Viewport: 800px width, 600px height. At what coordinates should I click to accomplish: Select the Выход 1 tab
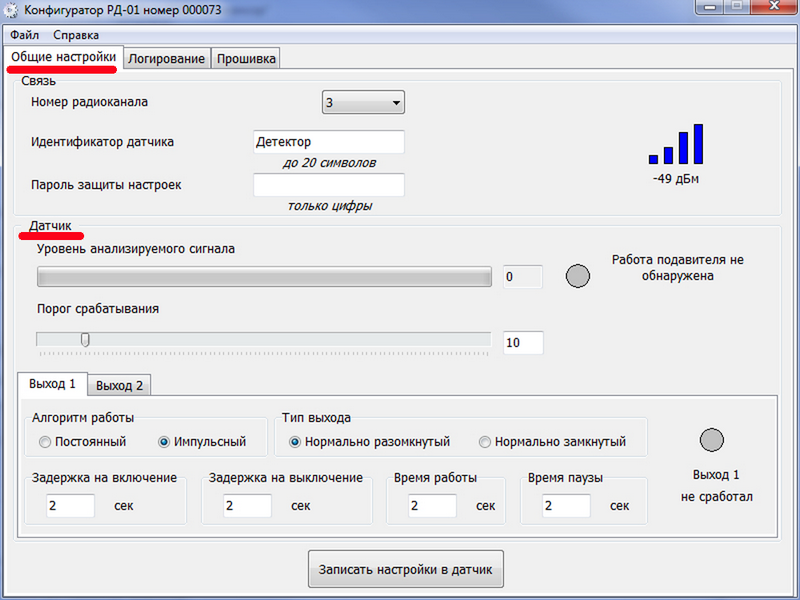click(52, 384)
